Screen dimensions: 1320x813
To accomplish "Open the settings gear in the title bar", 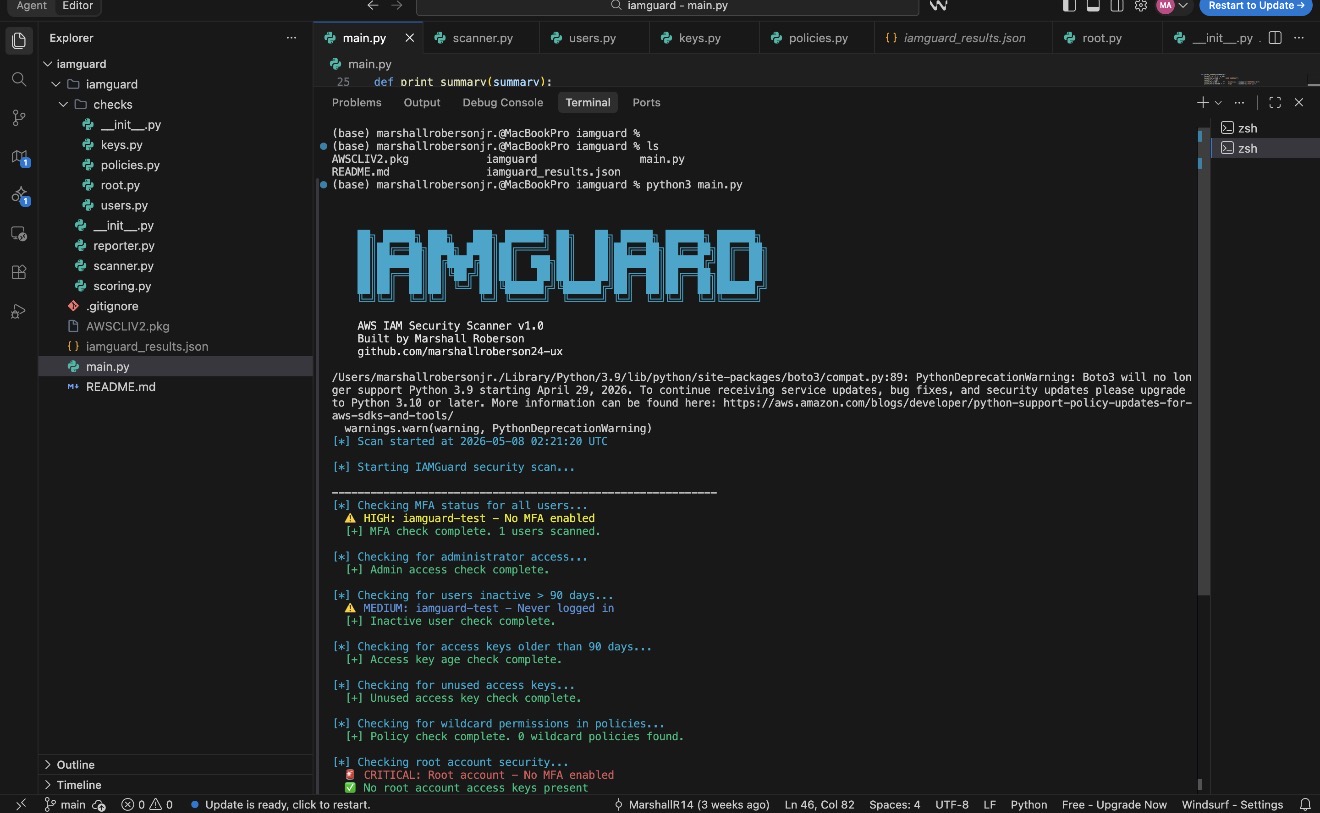I will pos(1141,6).
